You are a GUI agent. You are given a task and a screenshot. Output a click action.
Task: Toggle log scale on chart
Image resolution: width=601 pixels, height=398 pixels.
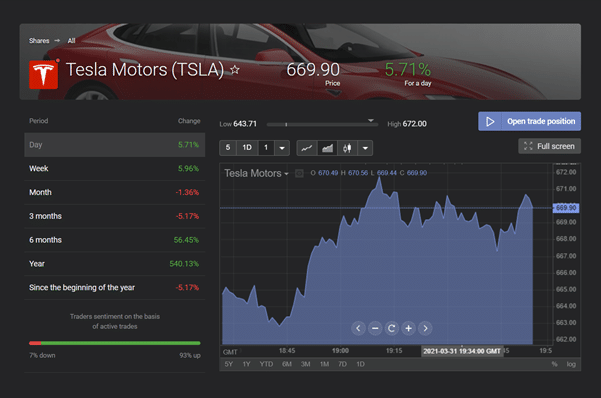pyautogui.click(x=571, y=364)
